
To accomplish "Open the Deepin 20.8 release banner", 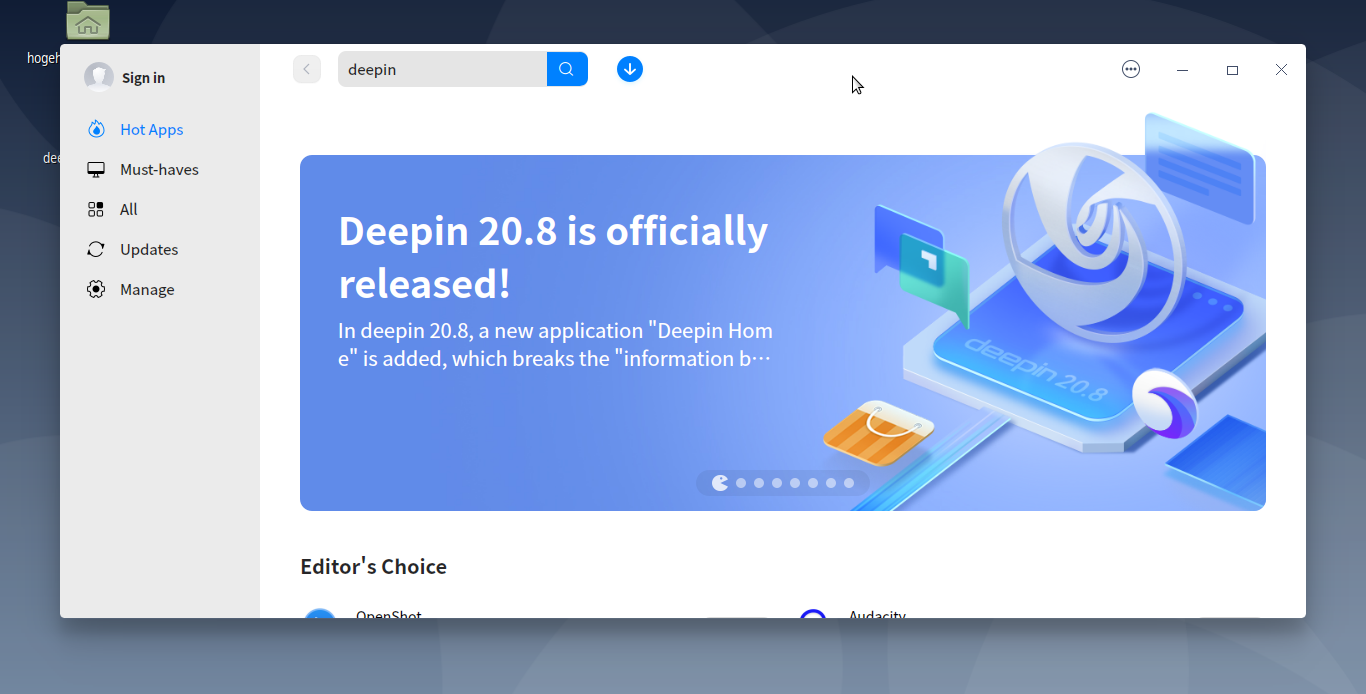I will [x=783, y=333].
